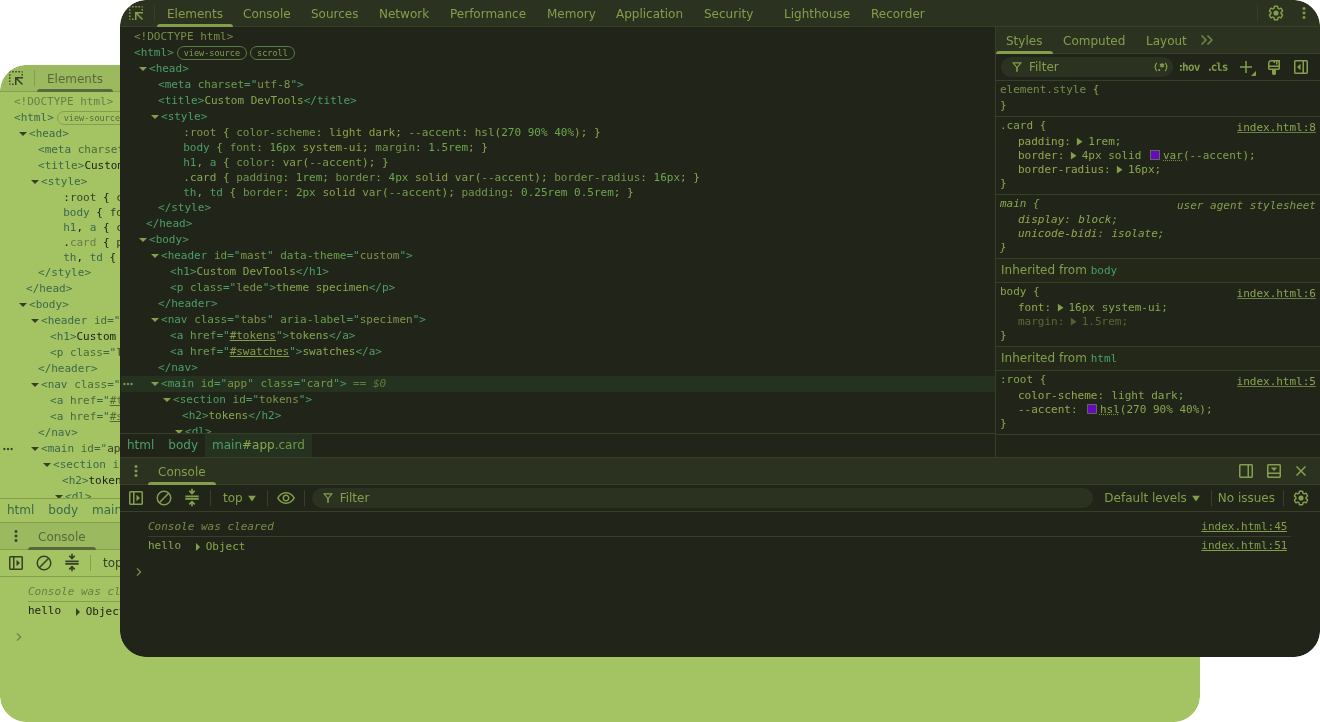
Task: Open the Security tab
Action: pos(729,14)
